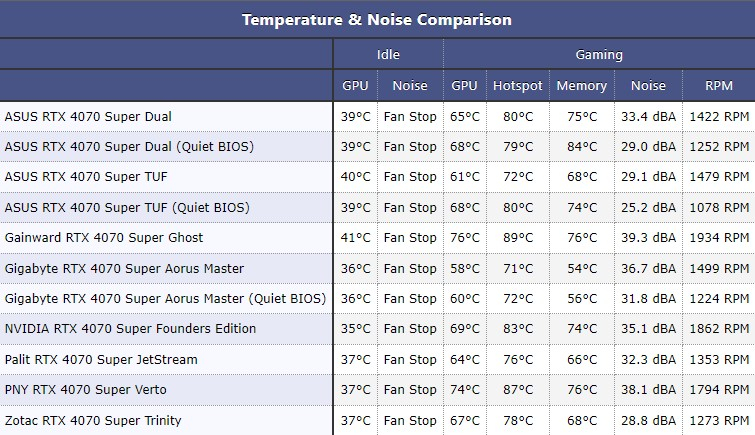This screenshot has height=435, width=755.
Task: Click NVIDIA RTX 4070 Super Founders Edition
Action: (130, 329)
